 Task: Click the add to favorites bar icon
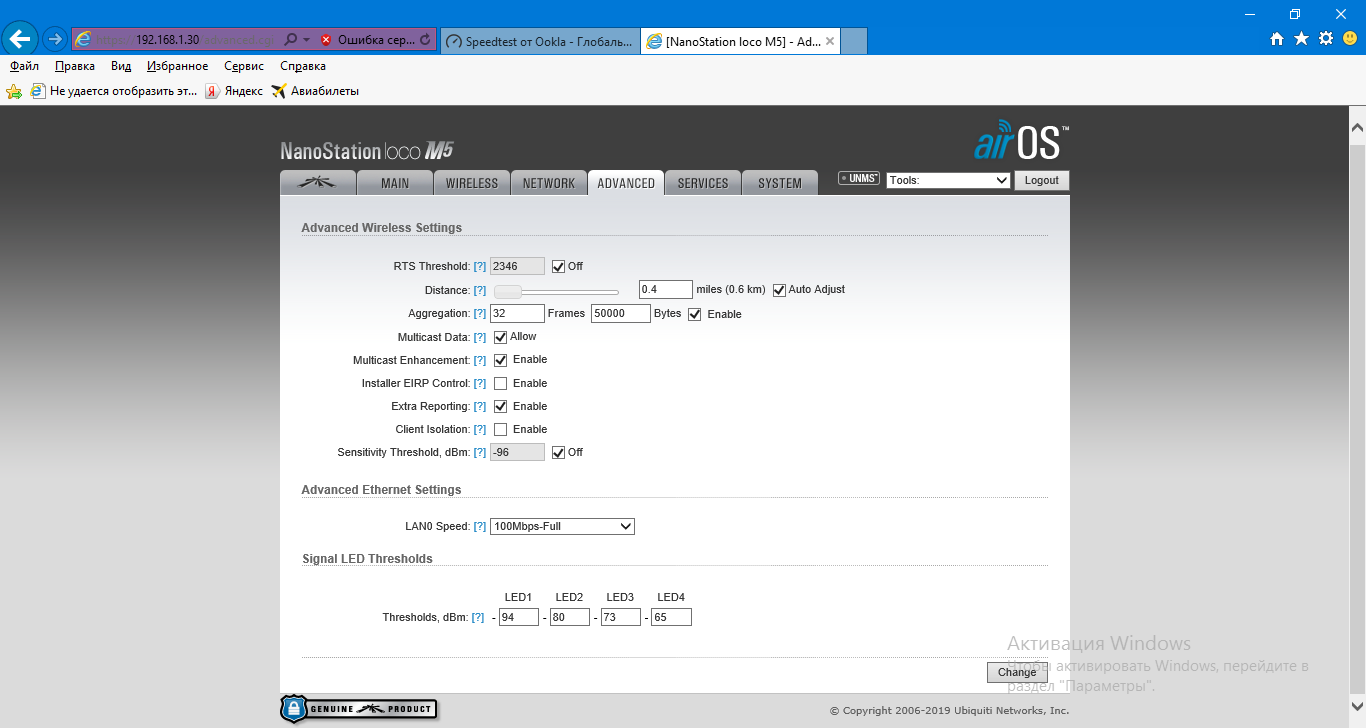(14, 91)
